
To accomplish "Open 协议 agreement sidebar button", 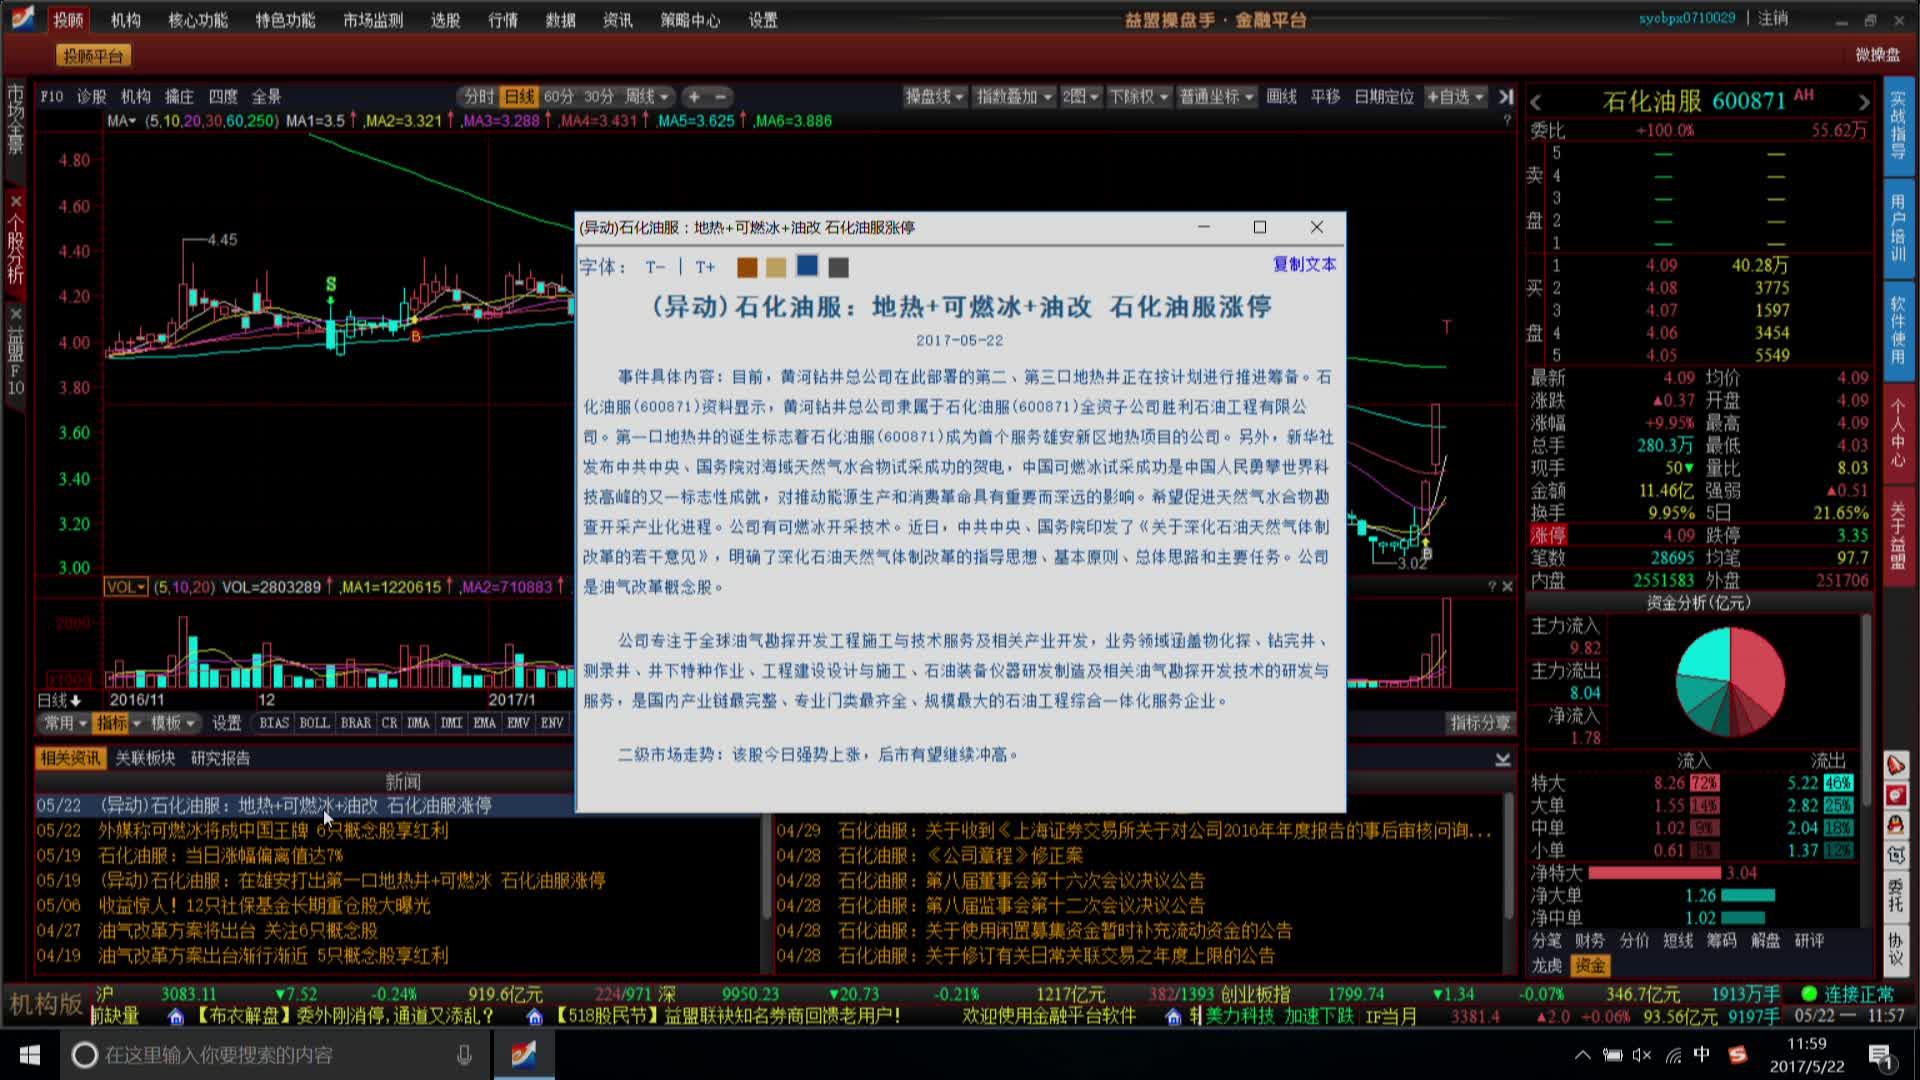I will [1896, 948].
